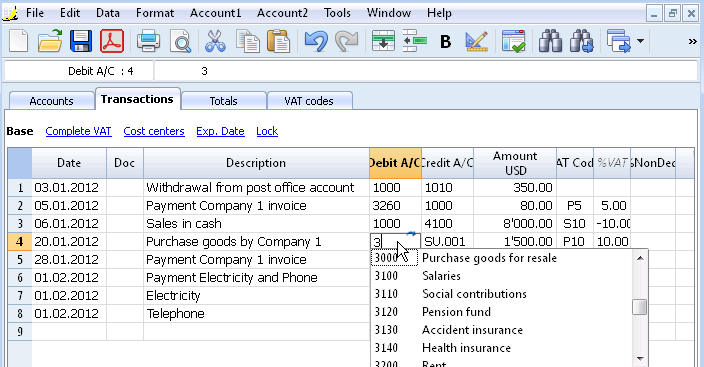
Task: Click the add-row-before toolbar icon
Action: pos(414,41)
